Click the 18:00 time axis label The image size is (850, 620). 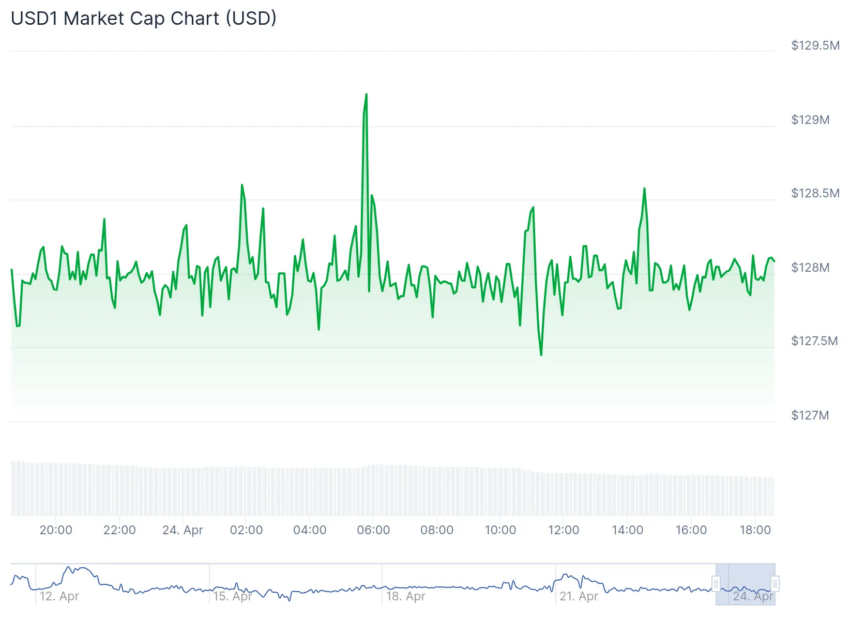tap(755, 530)
